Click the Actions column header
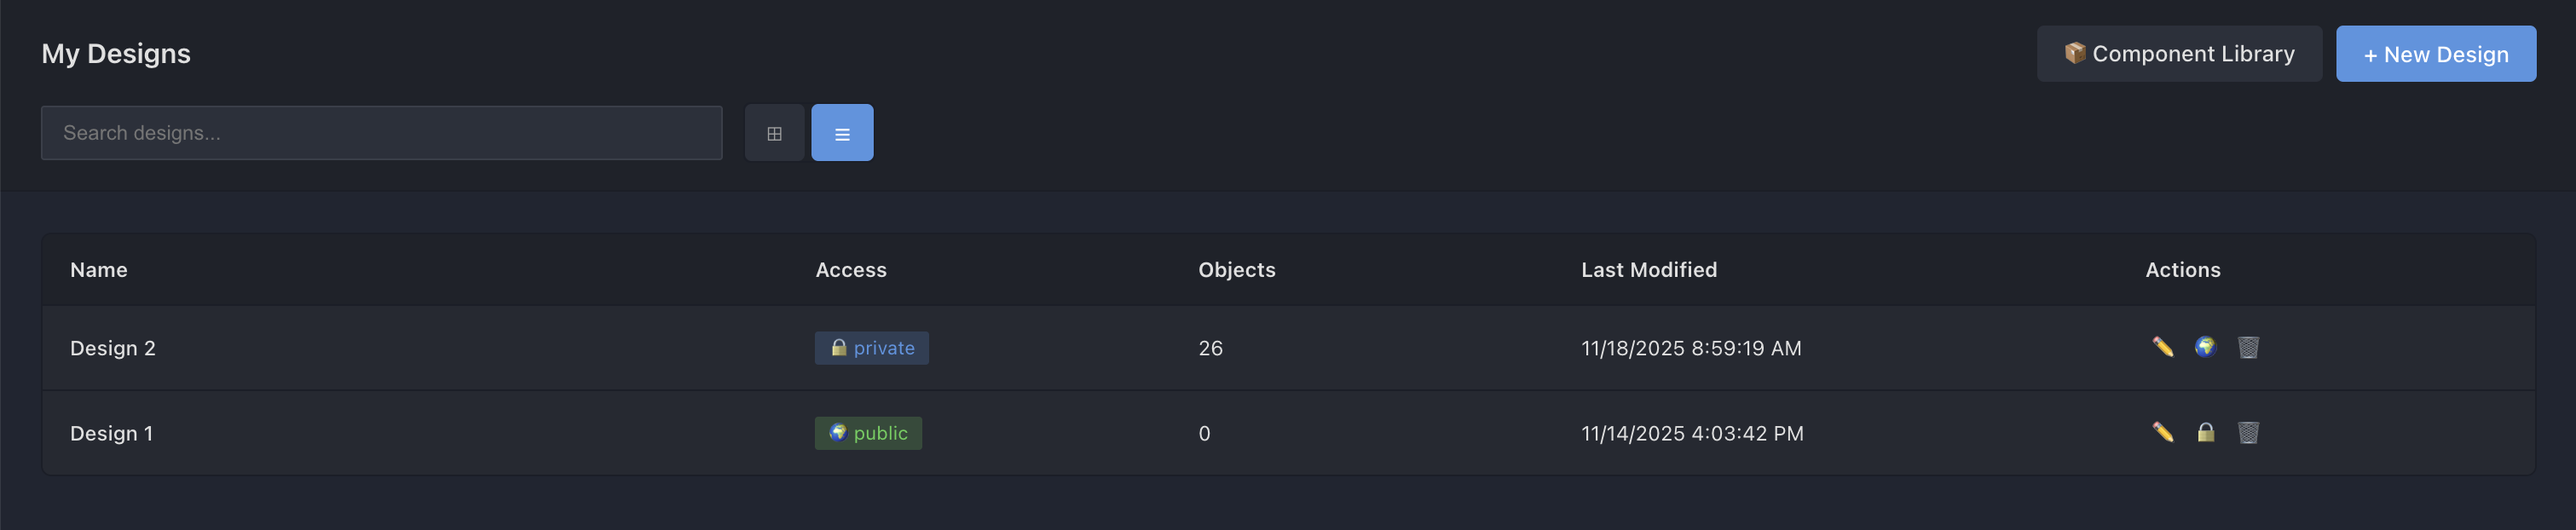Screen dimensions: 2576x530 tap(2182, 270)
